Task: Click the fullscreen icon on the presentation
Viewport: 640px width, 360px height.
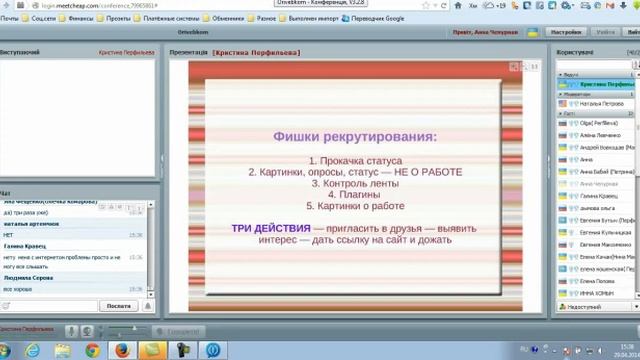Action: [513, 67]
